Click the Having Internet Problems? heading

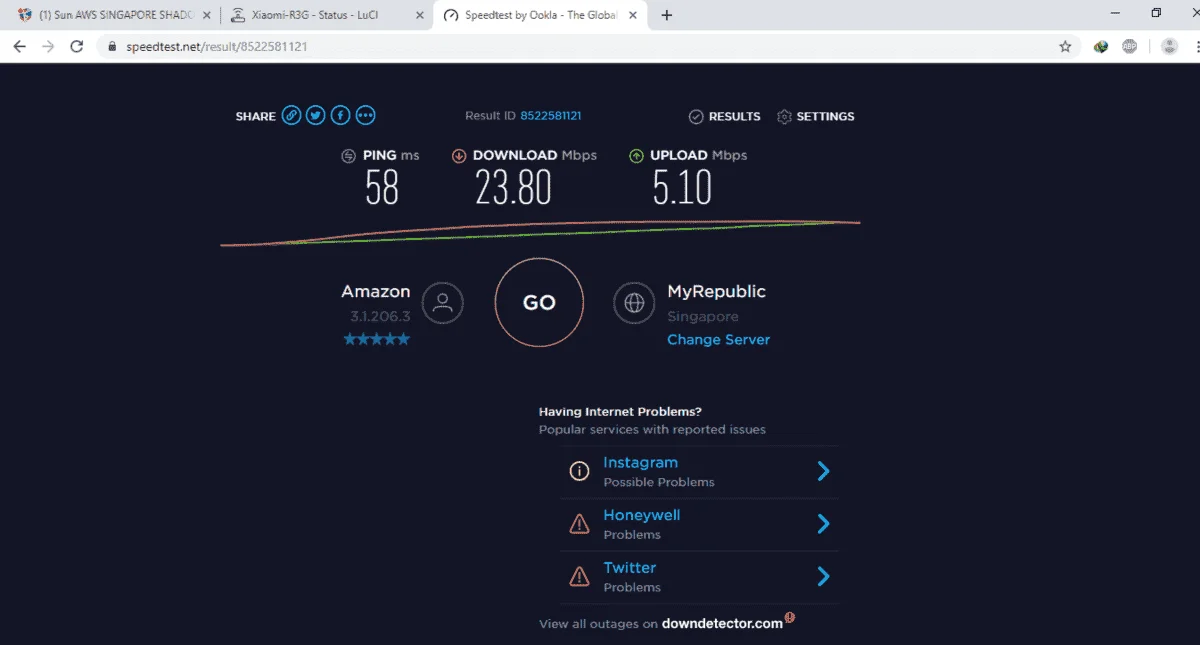tap(620, 411)
